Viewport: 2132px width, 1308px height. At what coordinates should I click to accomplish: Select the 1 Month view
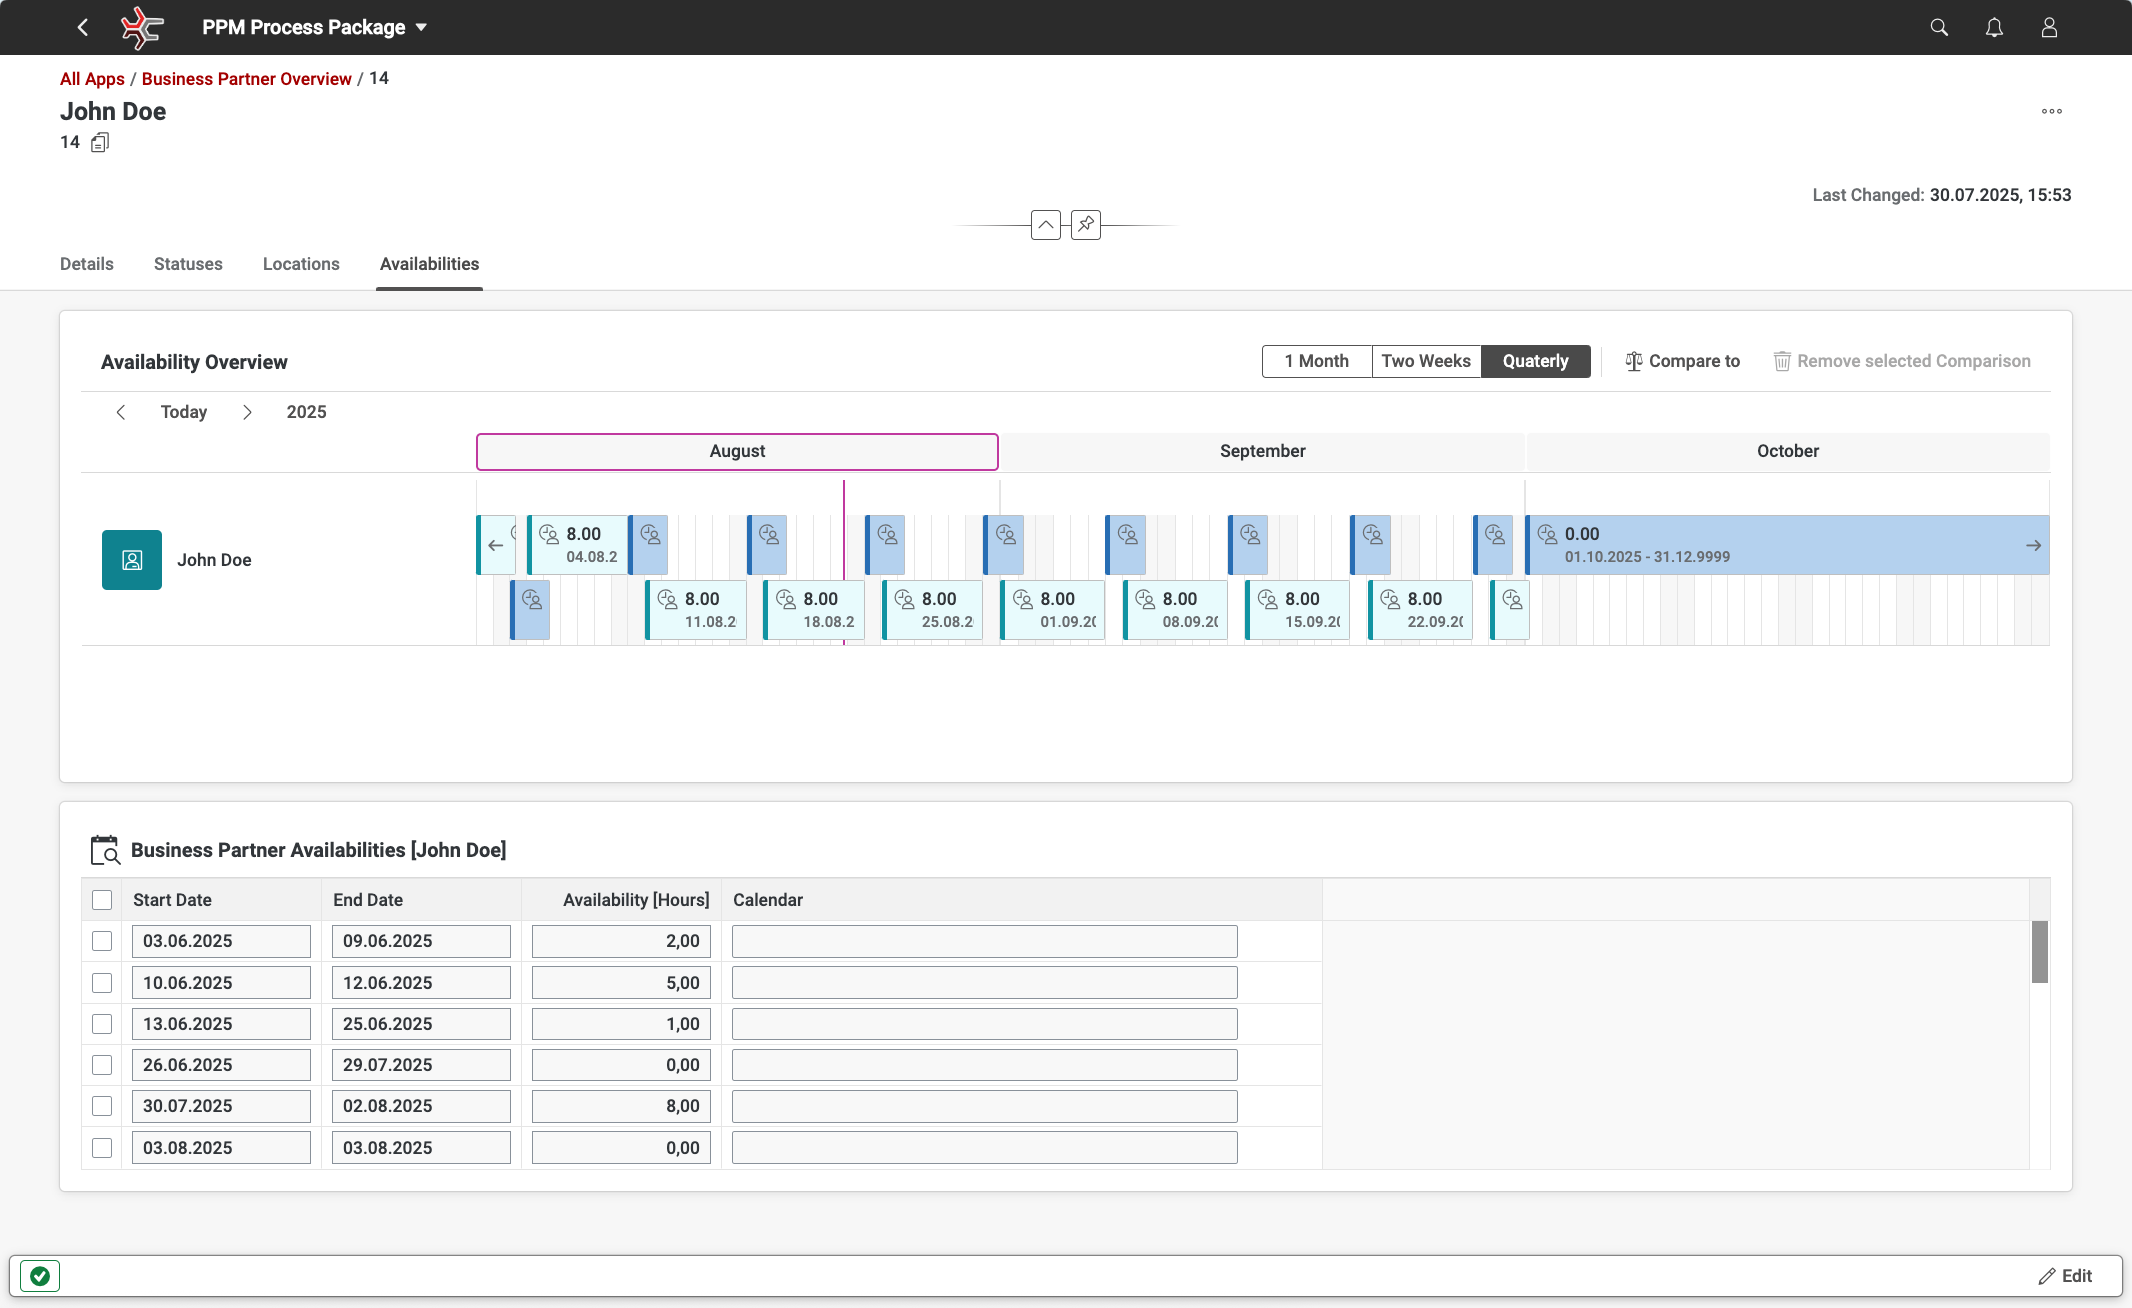[1316, 361]
